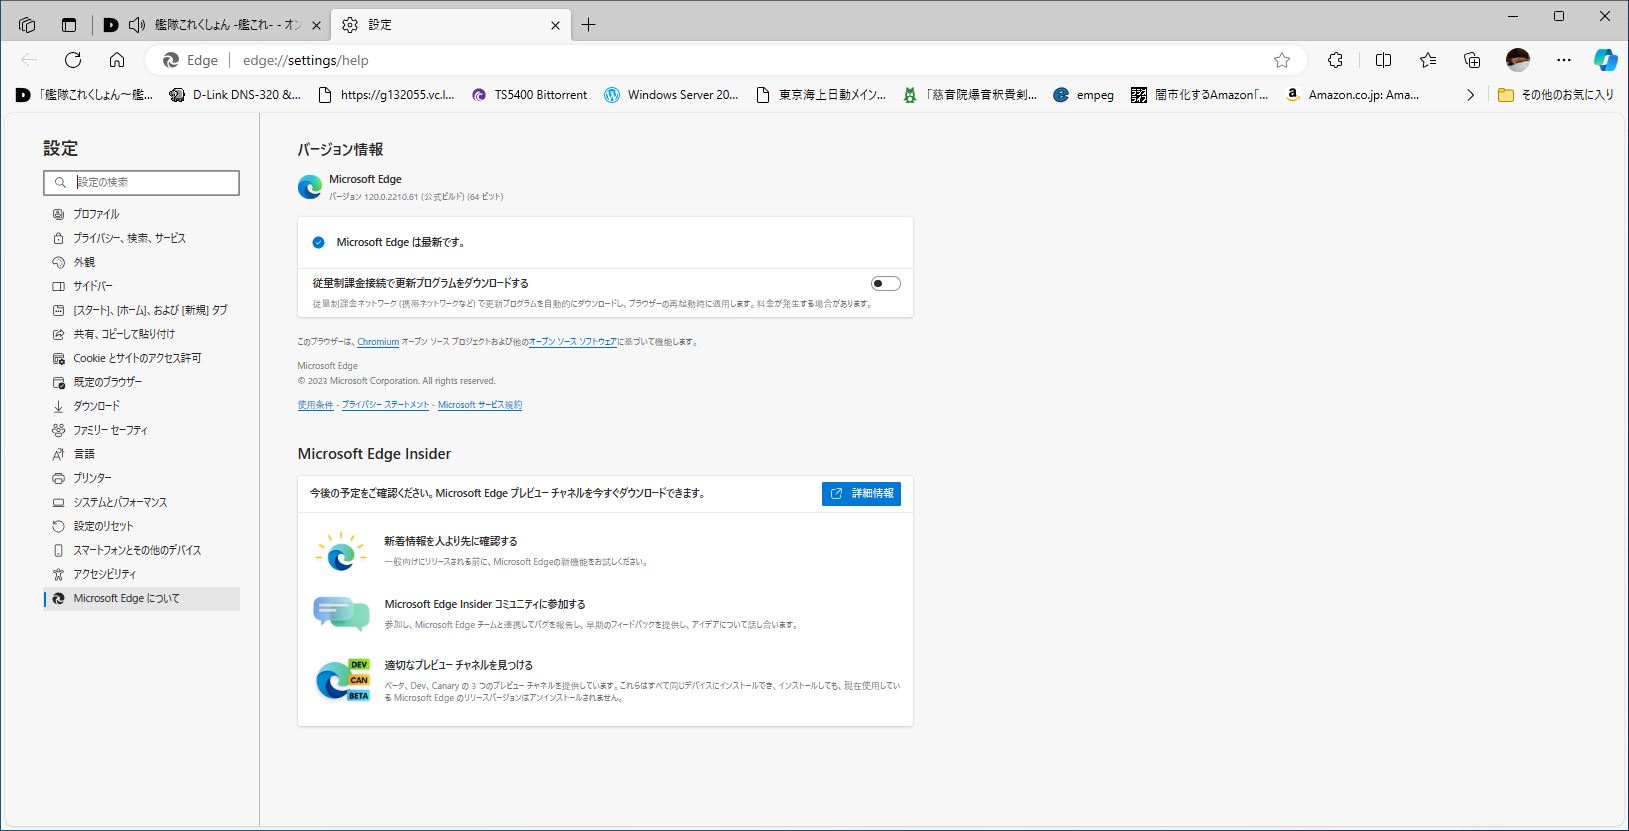Click 適切なプレビュー チャネルを見つける heading
Viewport: 1629px width, 831px height.
(458, 665)
